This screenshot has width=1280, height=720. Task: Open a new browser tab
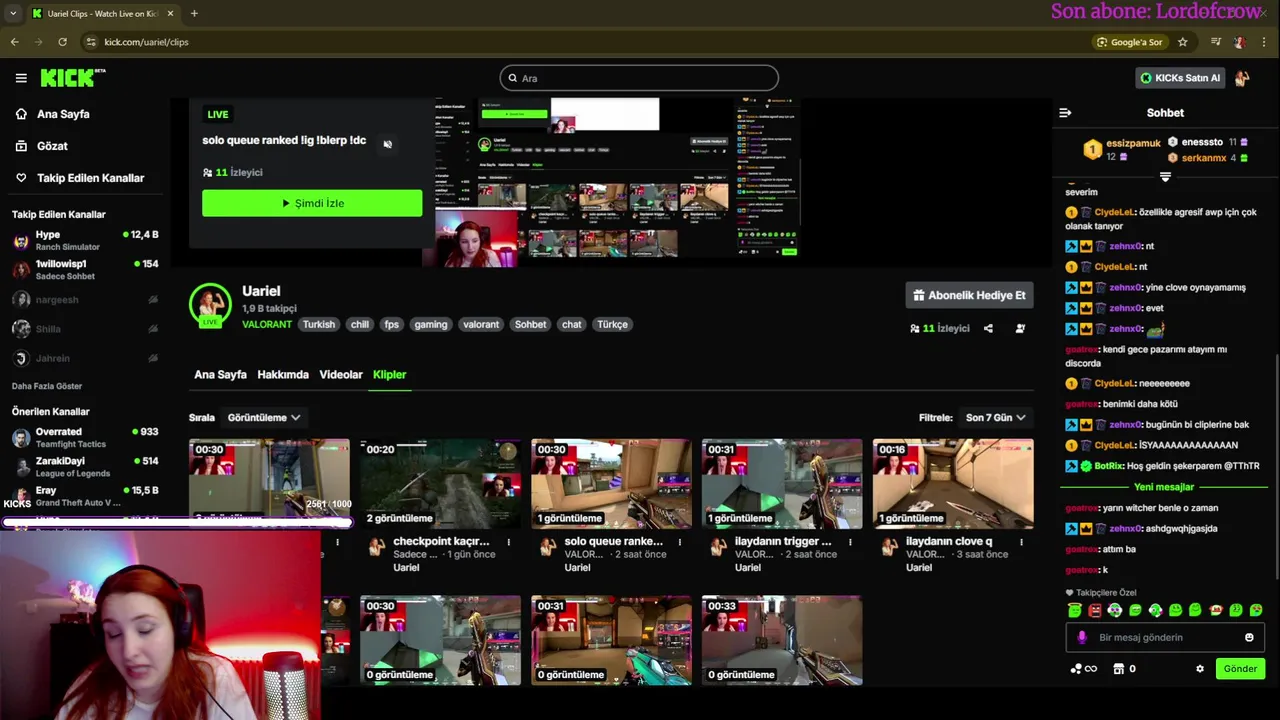(194, 13)
